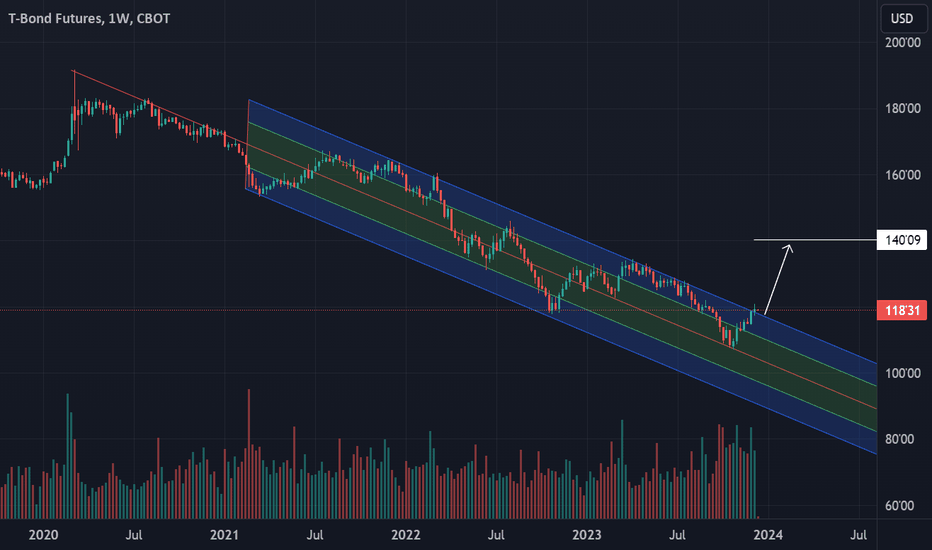
Task: Click the 60'00 price axis label
Action: pos(899,505)
